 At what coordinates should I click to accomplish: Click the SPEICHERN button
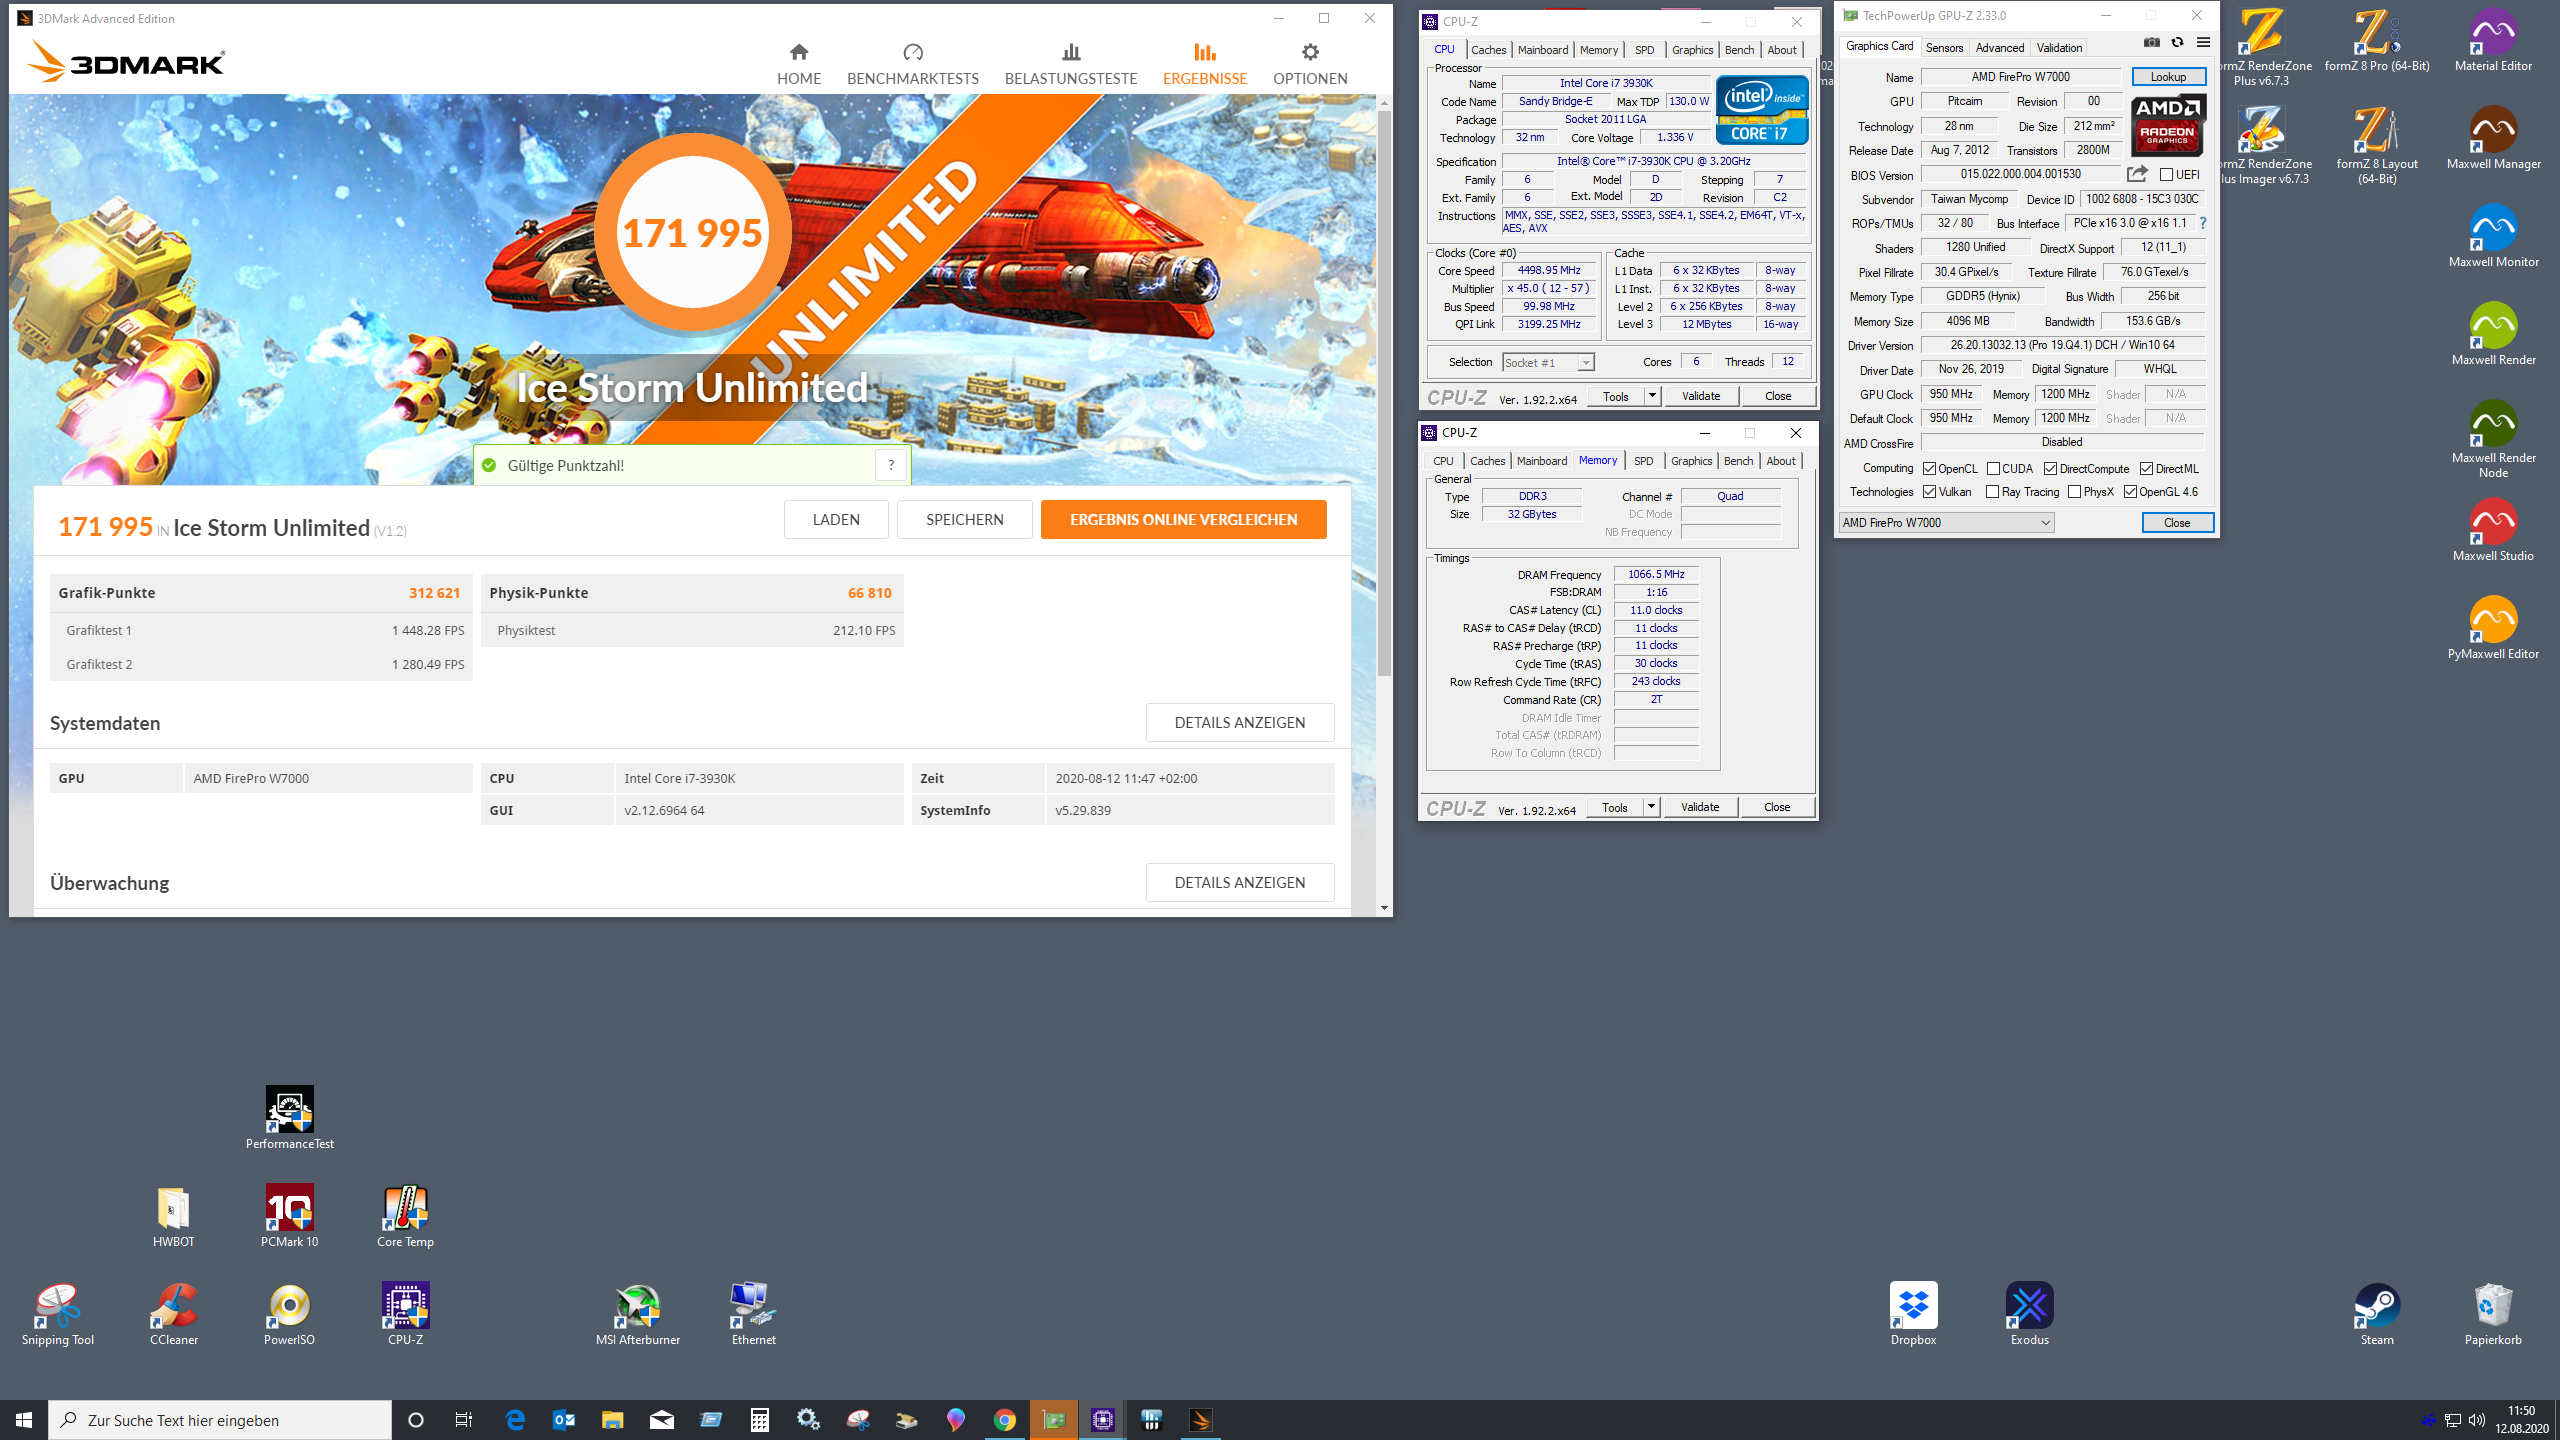[964, 519]
